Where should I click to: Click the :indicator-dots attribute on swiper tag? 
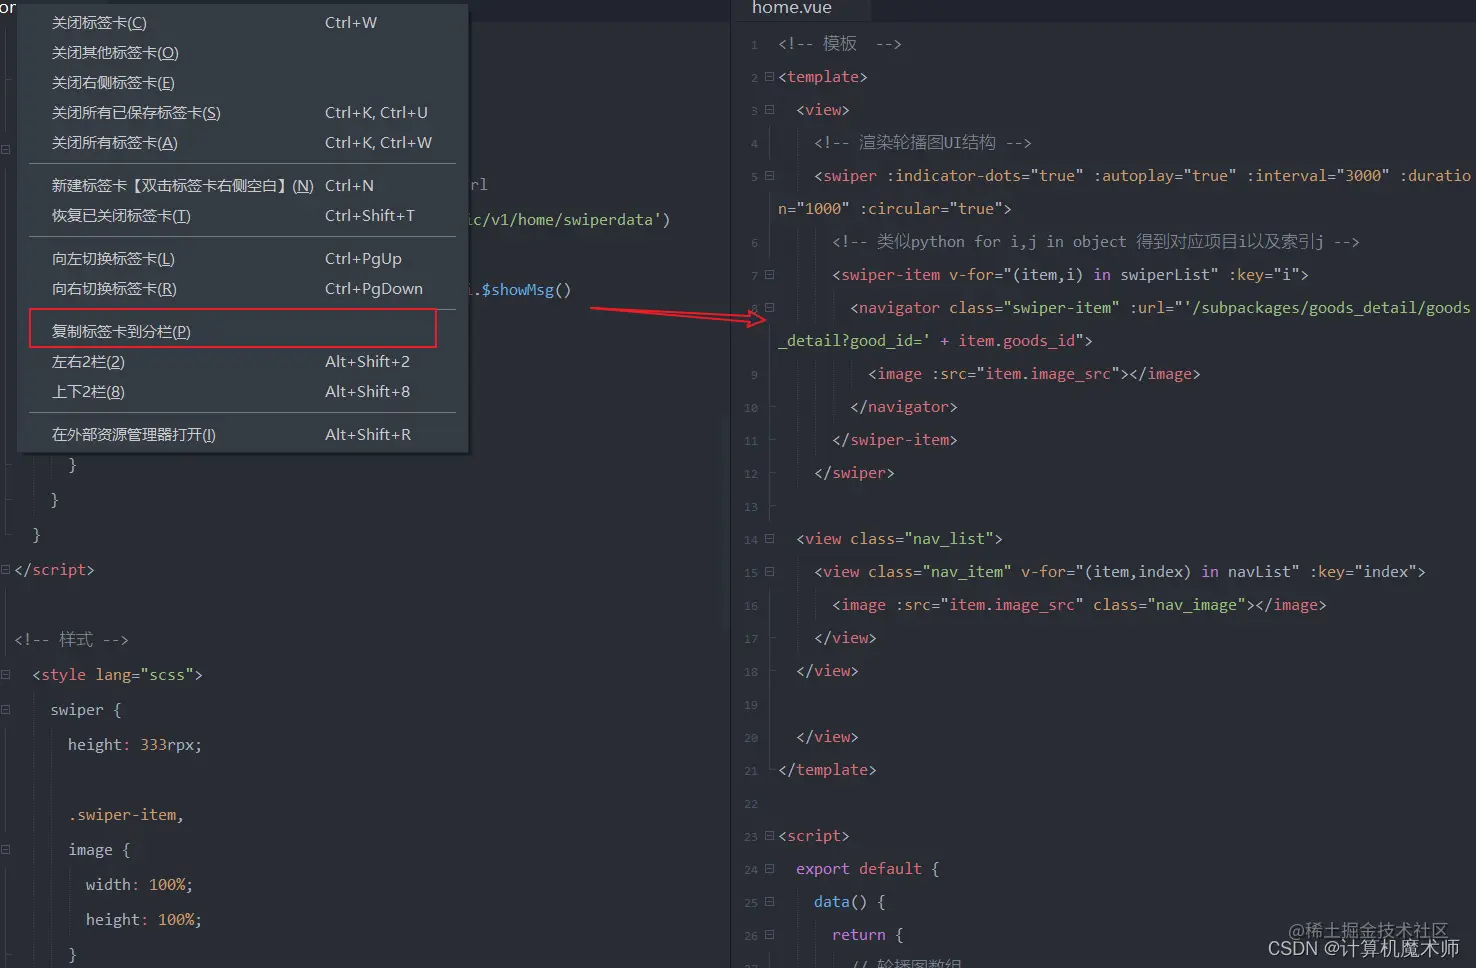(x=986, y=175)
